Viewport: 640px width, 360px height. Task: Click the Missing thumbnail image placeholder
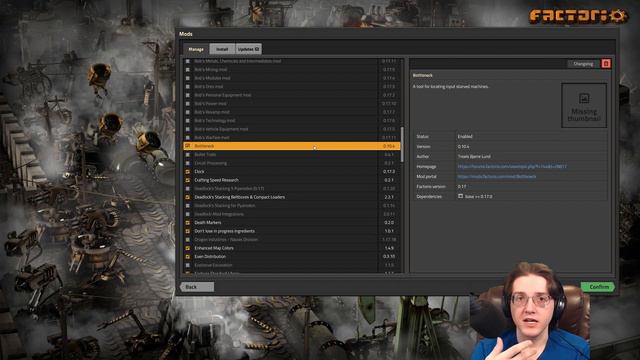(584, 105)
